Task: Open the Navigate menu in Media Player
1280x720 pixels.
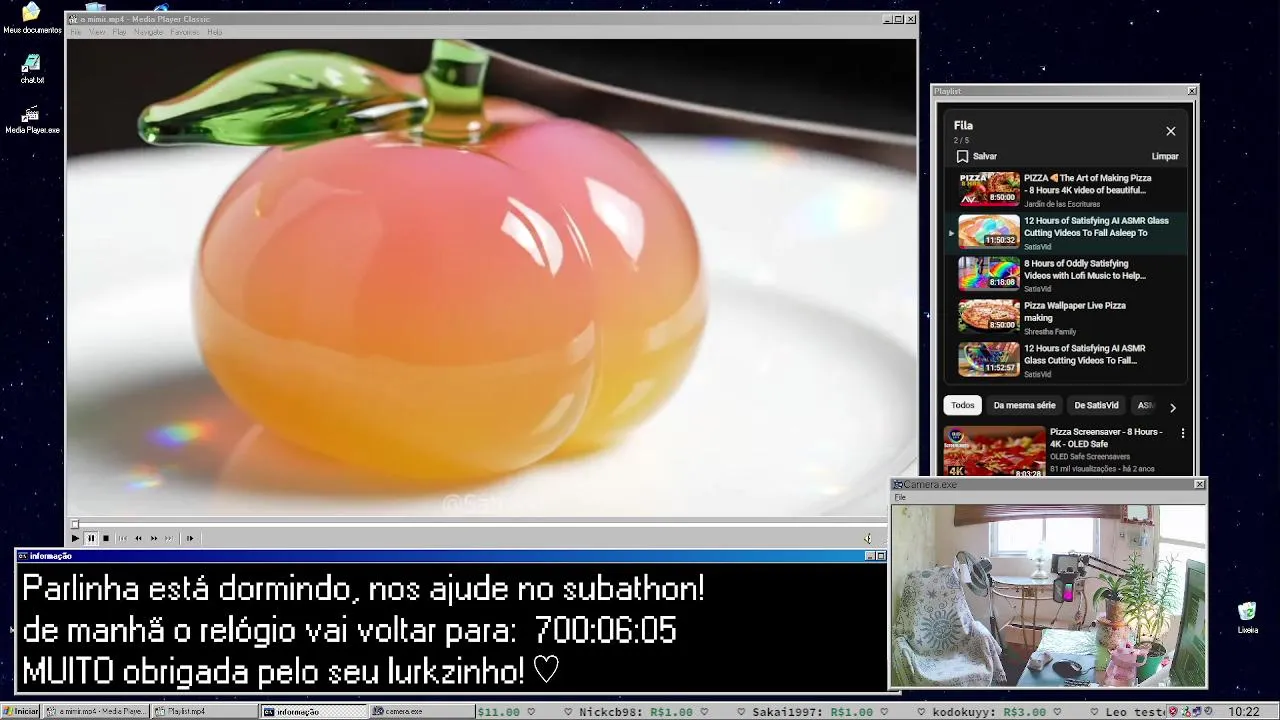Action: (148, 32)
